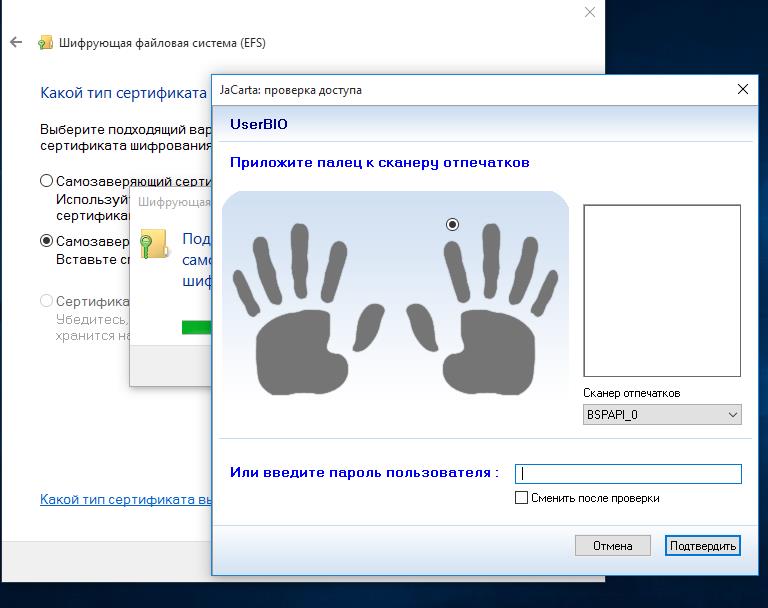Click the left hand image

[x=308, y=309]
